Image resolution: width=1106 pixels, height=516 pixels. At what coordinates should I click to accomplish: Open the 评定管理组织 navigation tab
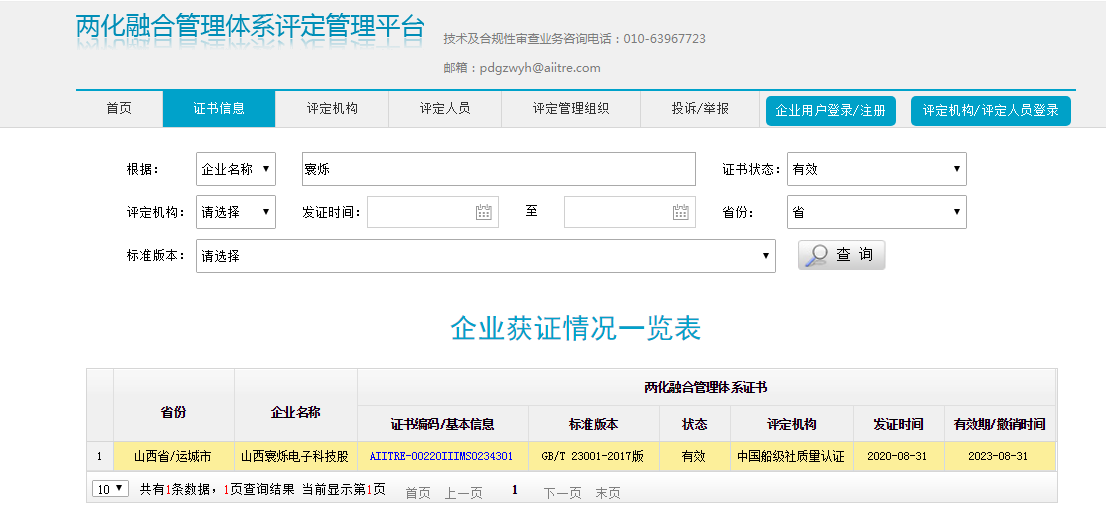pos(571,109)
